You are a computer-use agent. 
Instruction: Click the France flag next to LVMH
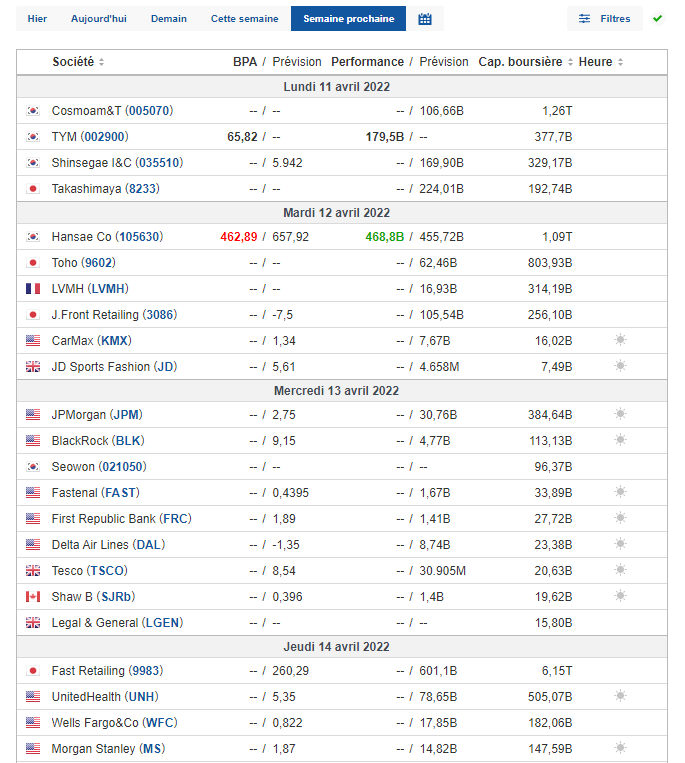pos(33,288)
